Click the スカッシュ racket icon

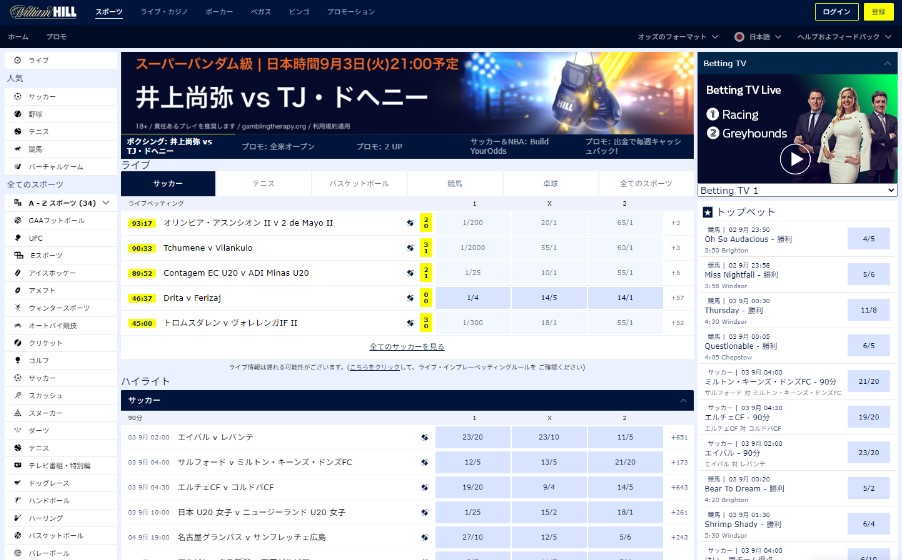(x=17, y=395)
